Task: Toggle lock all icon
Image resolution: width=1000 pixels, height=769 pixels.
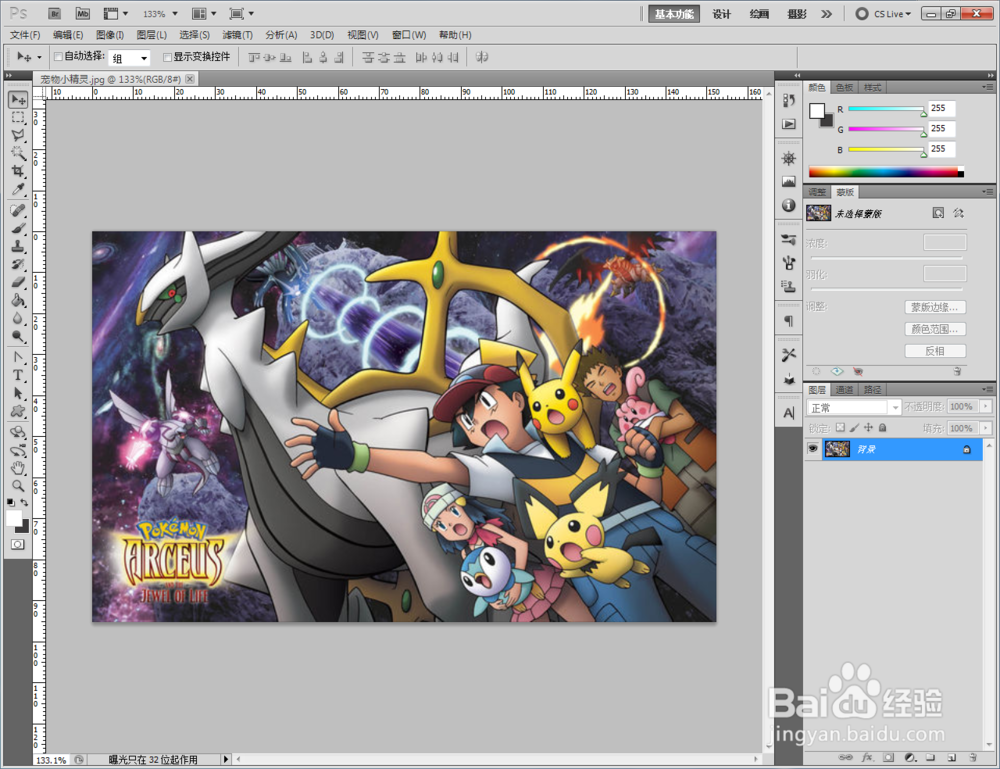Action: 883,428
